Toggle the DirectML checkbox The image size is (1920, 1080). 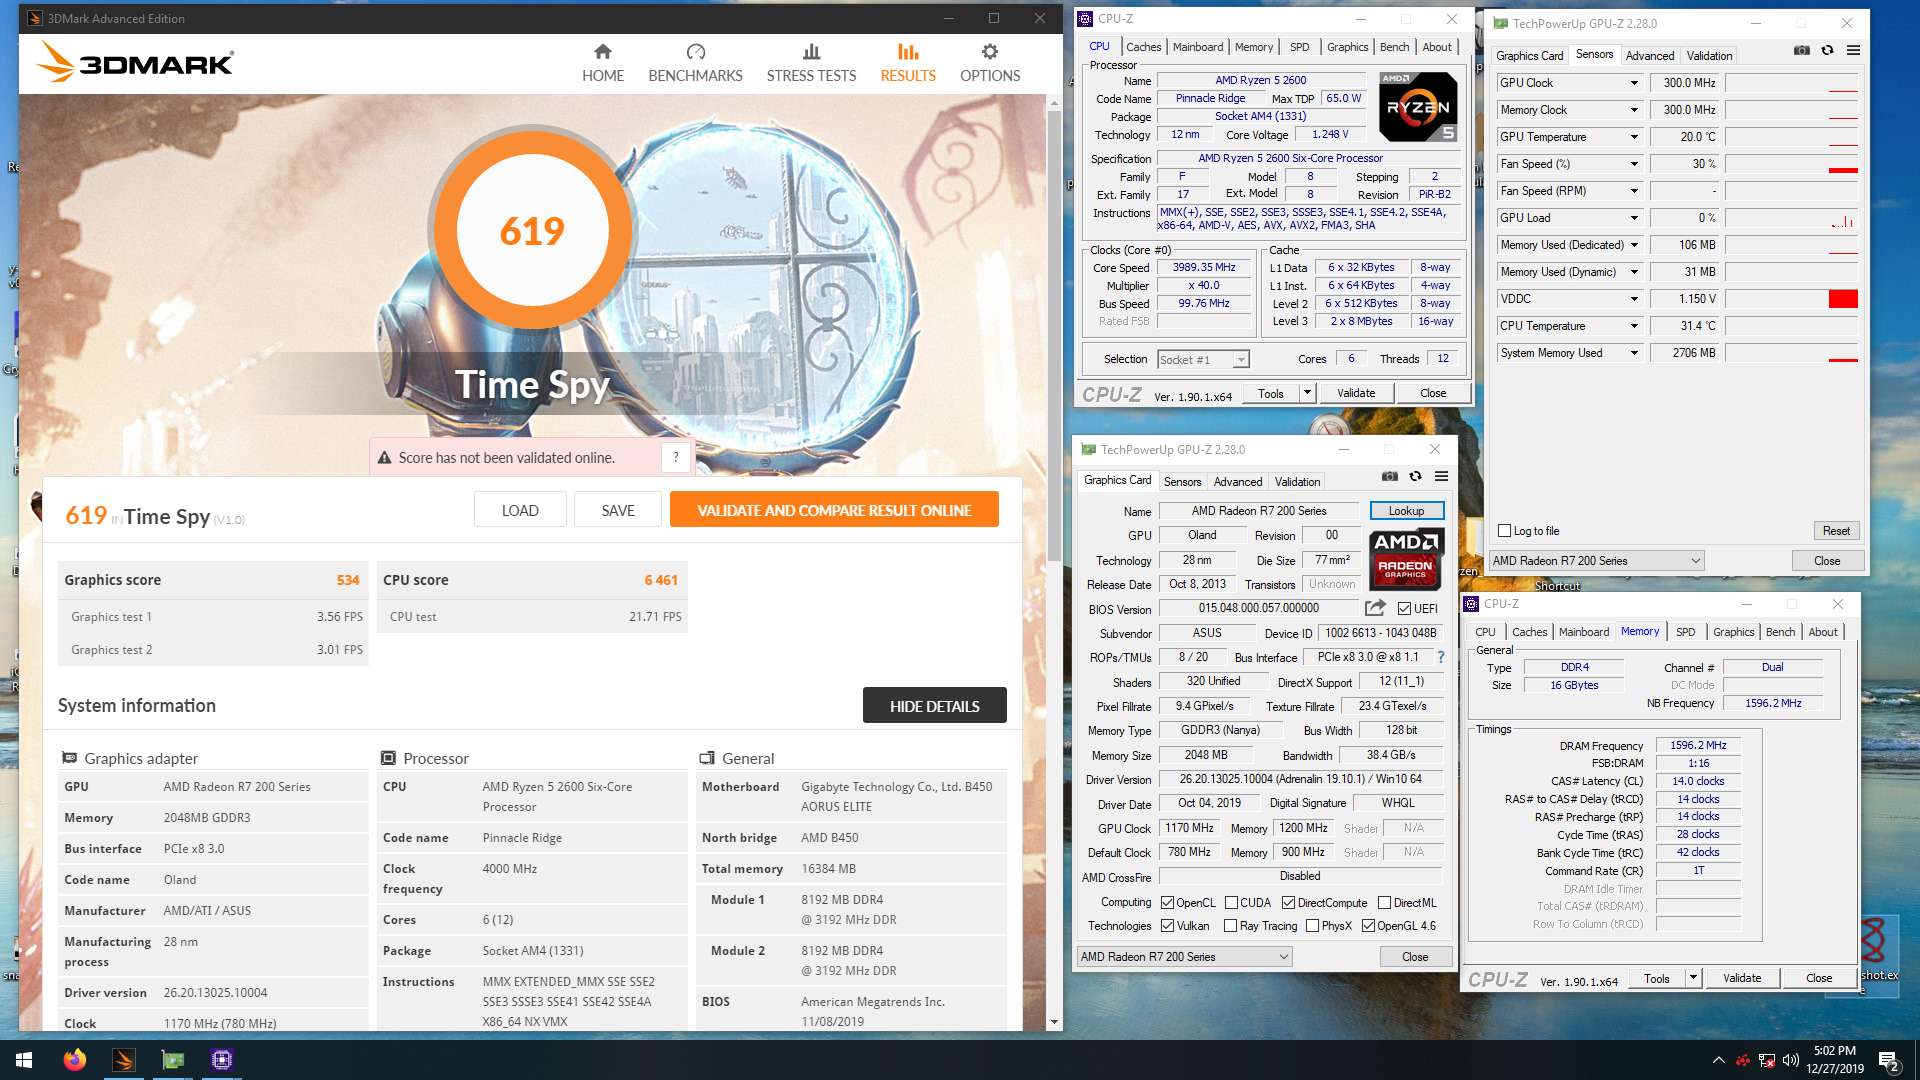click(1384, 902)
